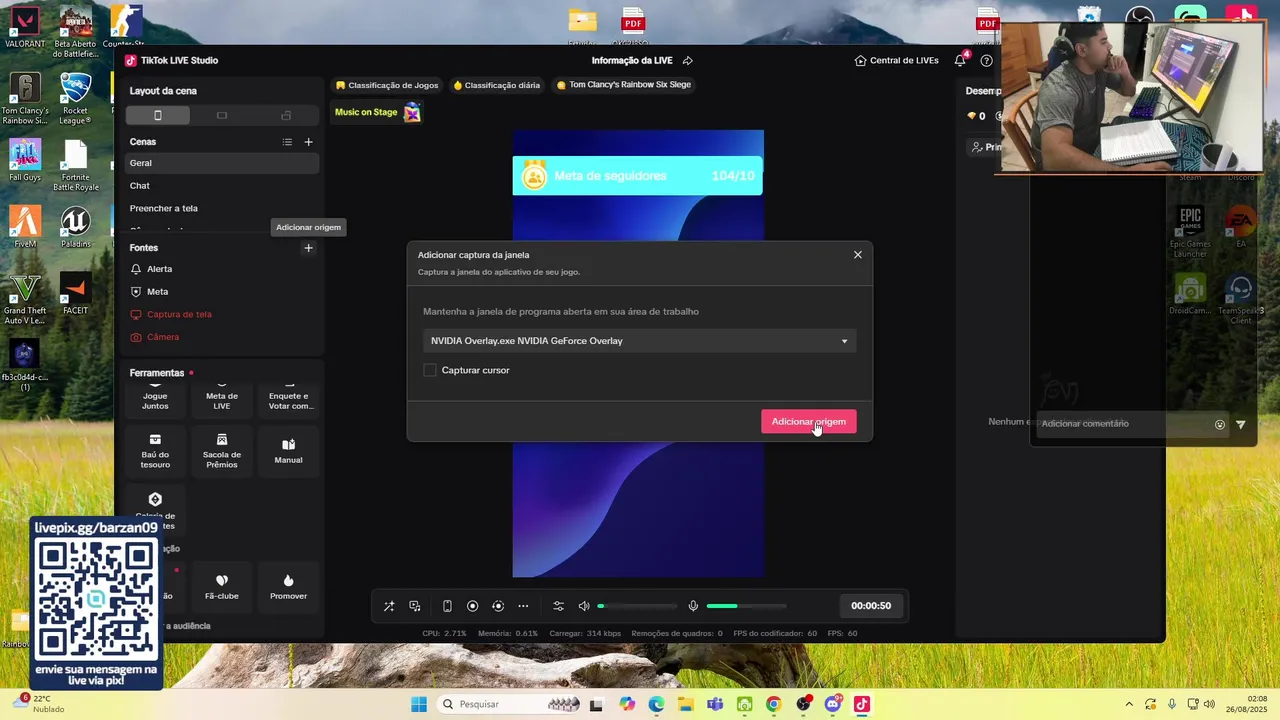Open the VALORANT desktop shortcut

pos(24,27)
